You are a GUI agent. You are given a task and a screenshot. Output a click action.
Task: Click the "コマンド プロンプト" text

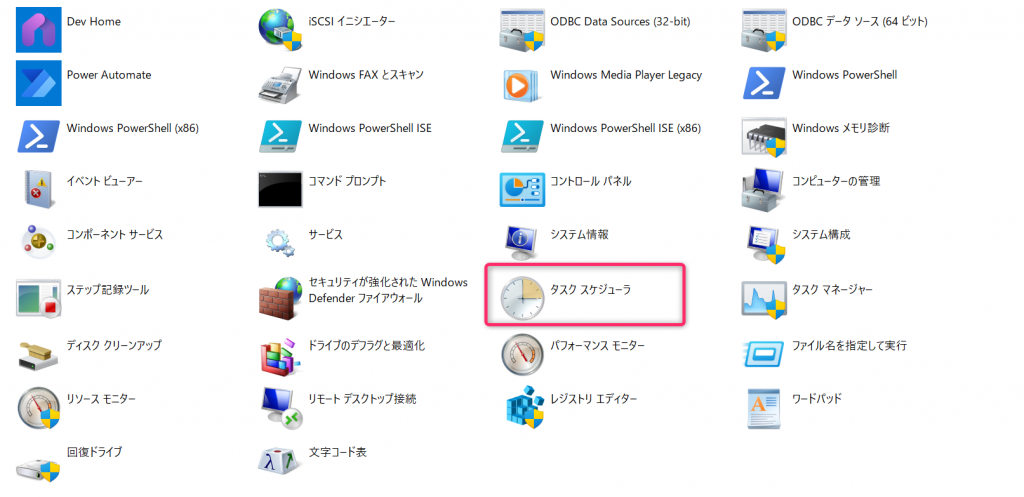pyautogui.click(x=347, y=181)
